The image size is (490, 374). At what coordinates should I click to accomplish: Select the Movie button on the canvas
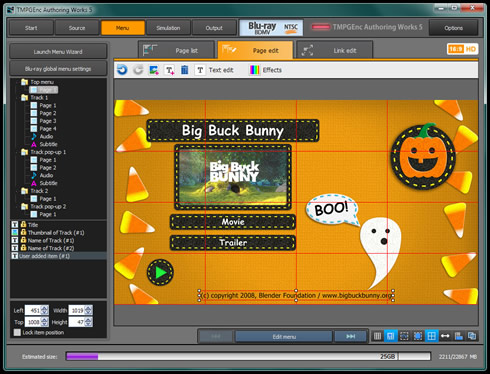[233, 222]
